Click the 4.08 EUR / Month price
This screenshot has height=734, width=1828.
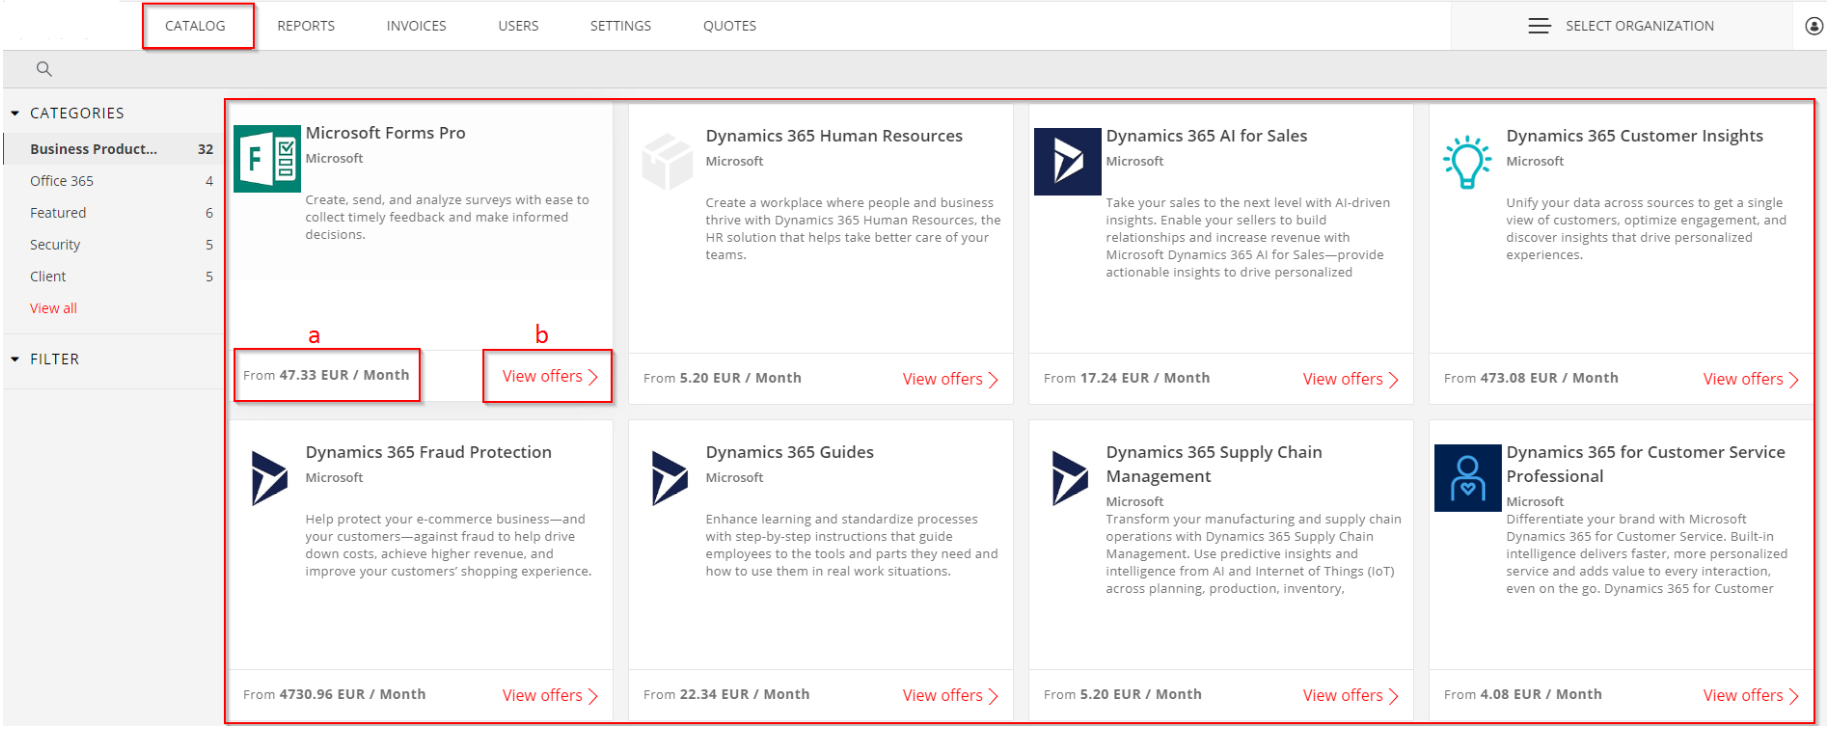1541,694
